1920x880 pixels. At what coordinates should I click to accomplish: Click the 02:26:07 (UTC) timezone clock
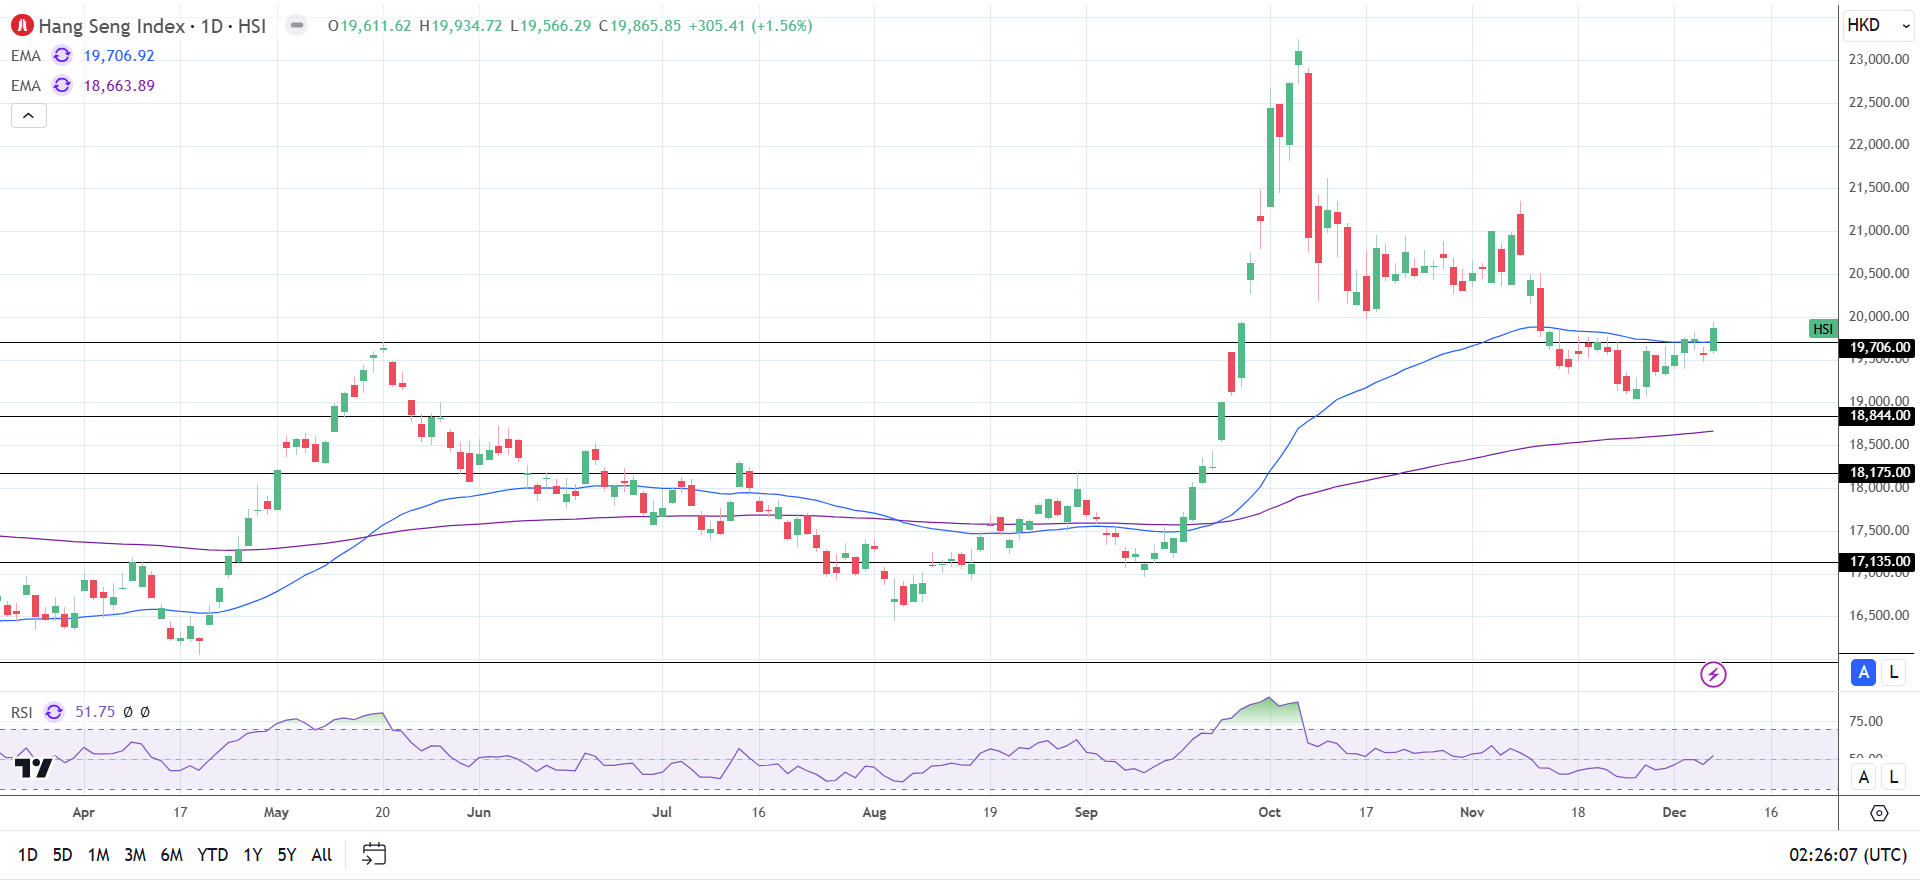coord(1848,855)
